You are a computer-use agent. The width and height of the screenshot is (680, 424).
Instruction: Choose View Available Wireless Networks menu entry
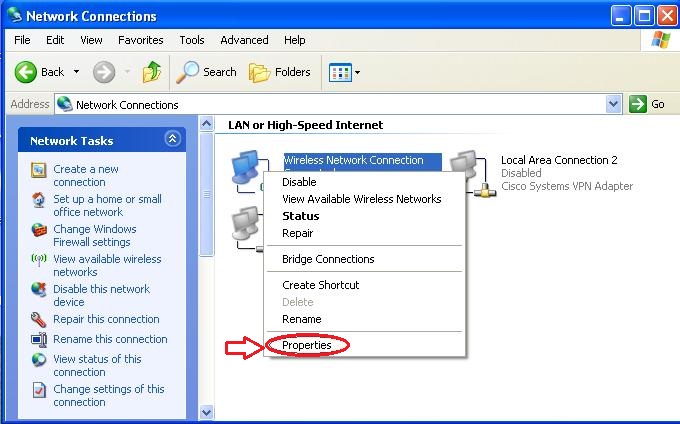[364, 199]
